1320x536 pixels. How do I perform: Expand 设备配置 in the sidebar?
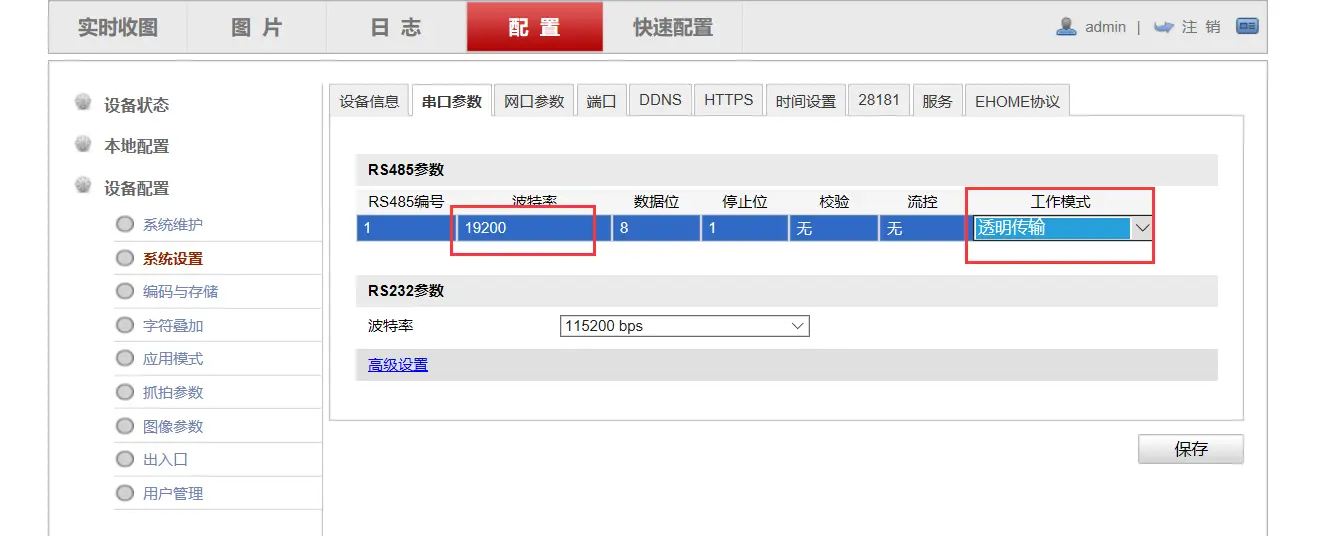click(x=137, y=188)
